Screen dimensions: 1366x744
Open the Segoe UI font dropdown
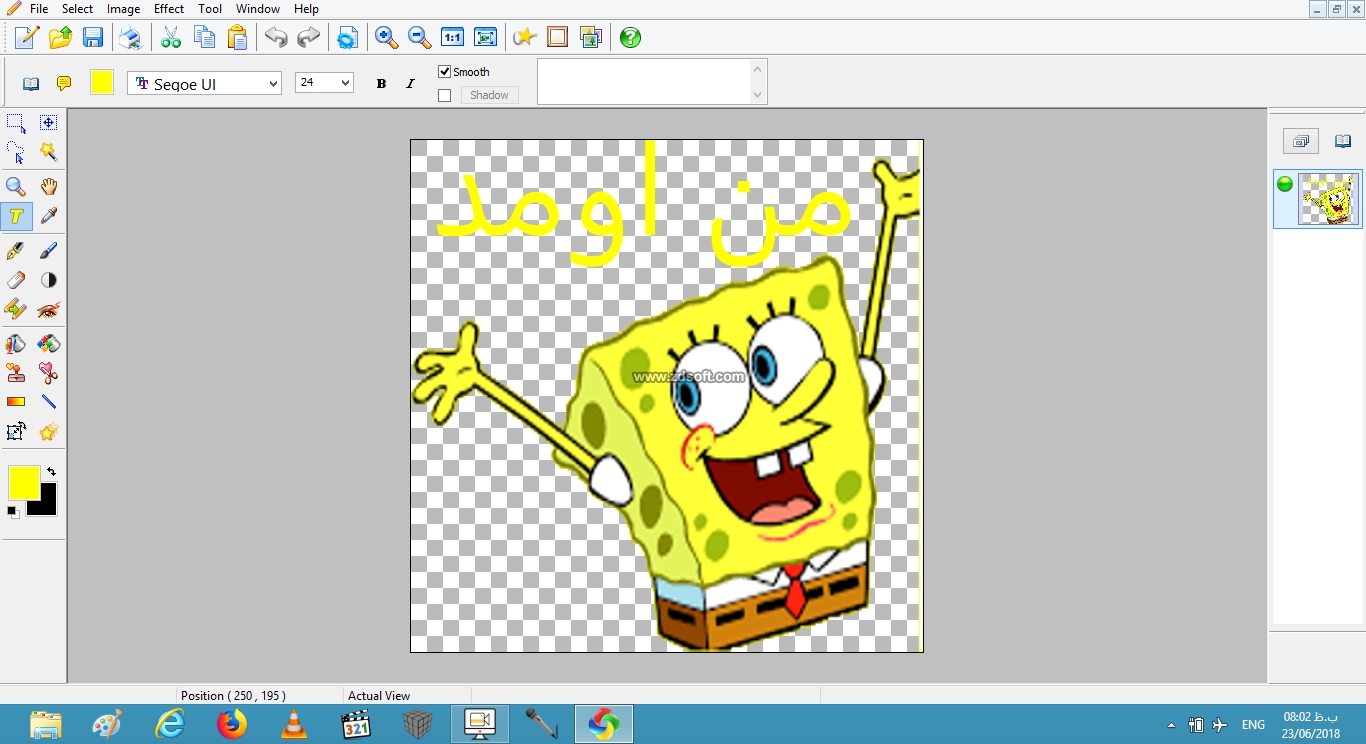[x=205, y=84]
